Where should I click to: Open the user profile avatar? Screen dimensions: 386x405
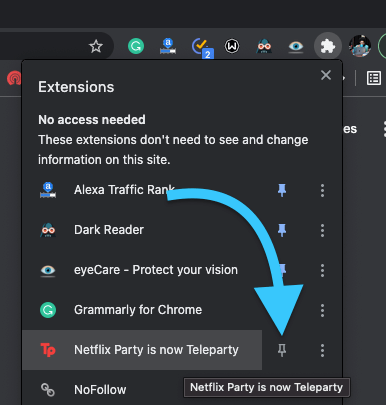[x=360, y=46]
